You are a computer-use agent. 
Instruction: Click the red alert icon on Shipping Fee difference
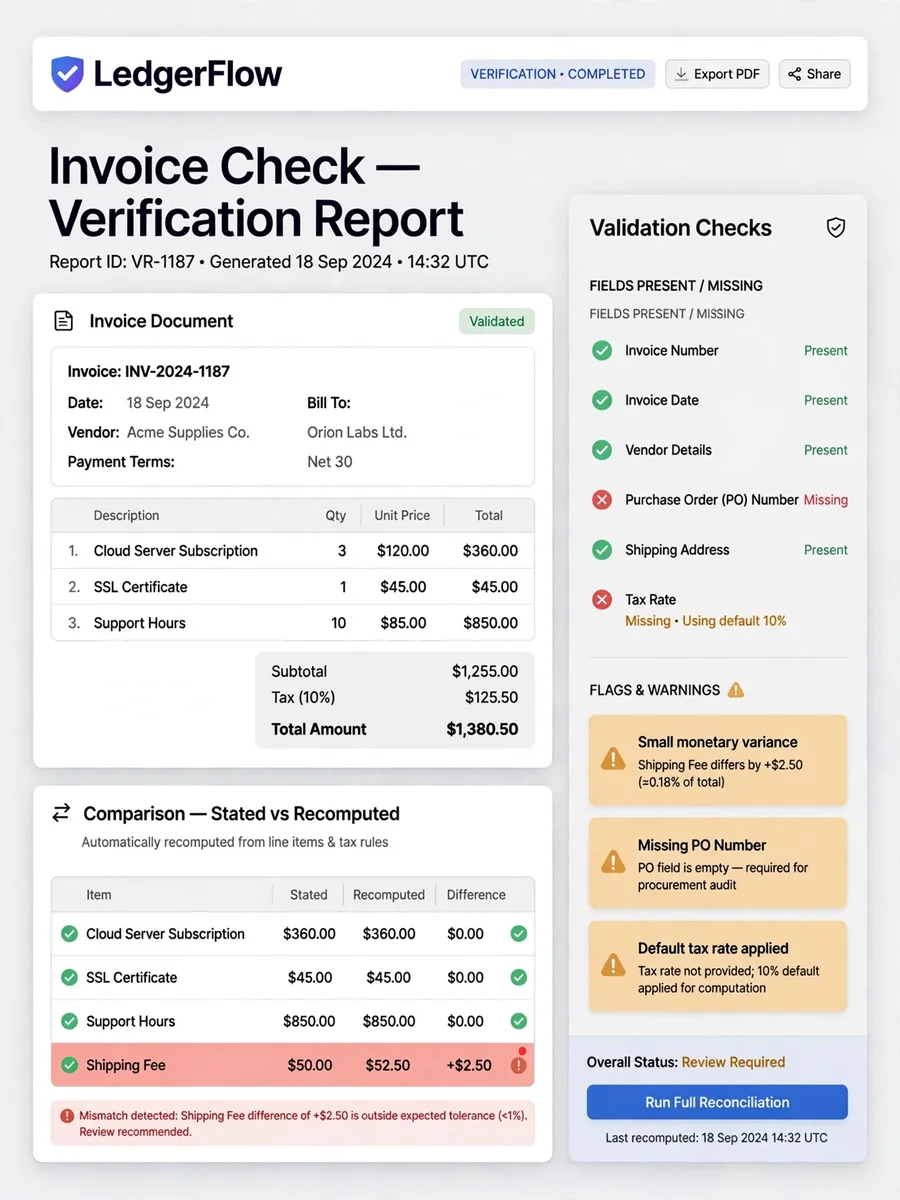click(519, 1066)
